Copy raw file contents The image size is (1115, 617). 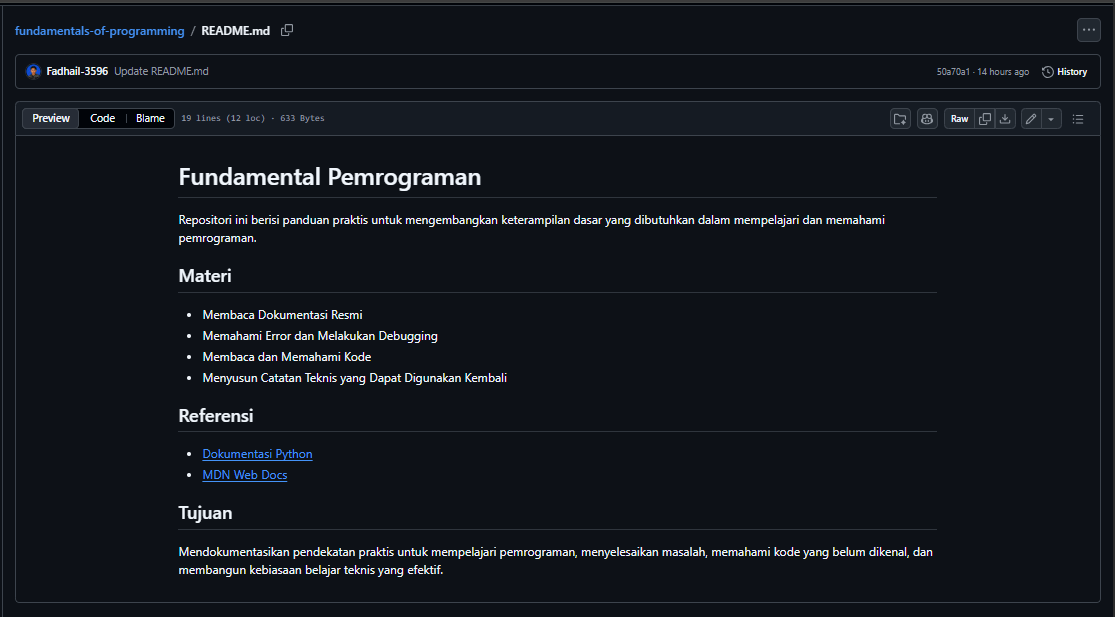pyautogui.click(x=985, y=119)
